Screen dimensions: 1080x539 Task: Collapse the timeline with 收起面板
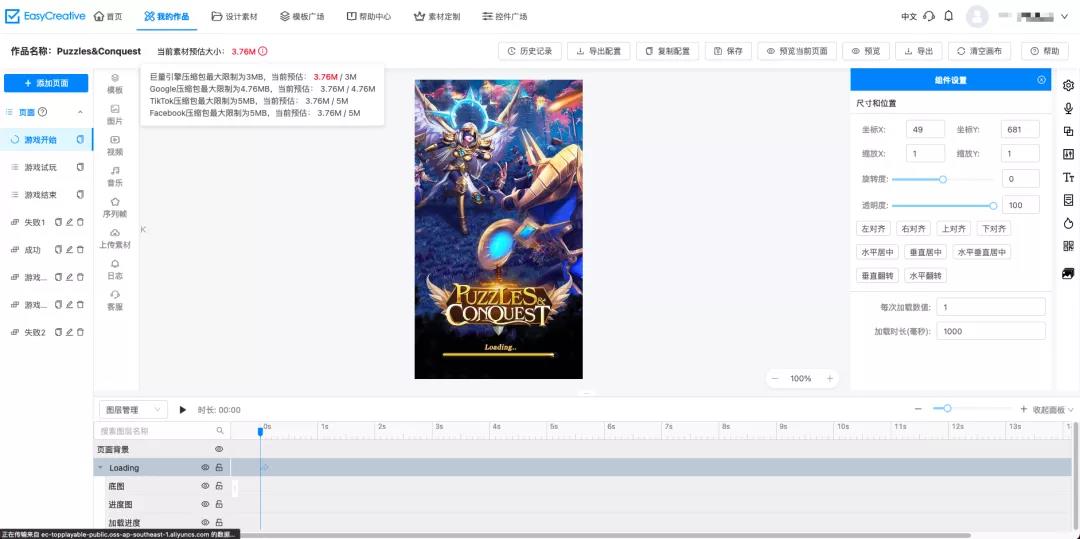point(1052,410)
